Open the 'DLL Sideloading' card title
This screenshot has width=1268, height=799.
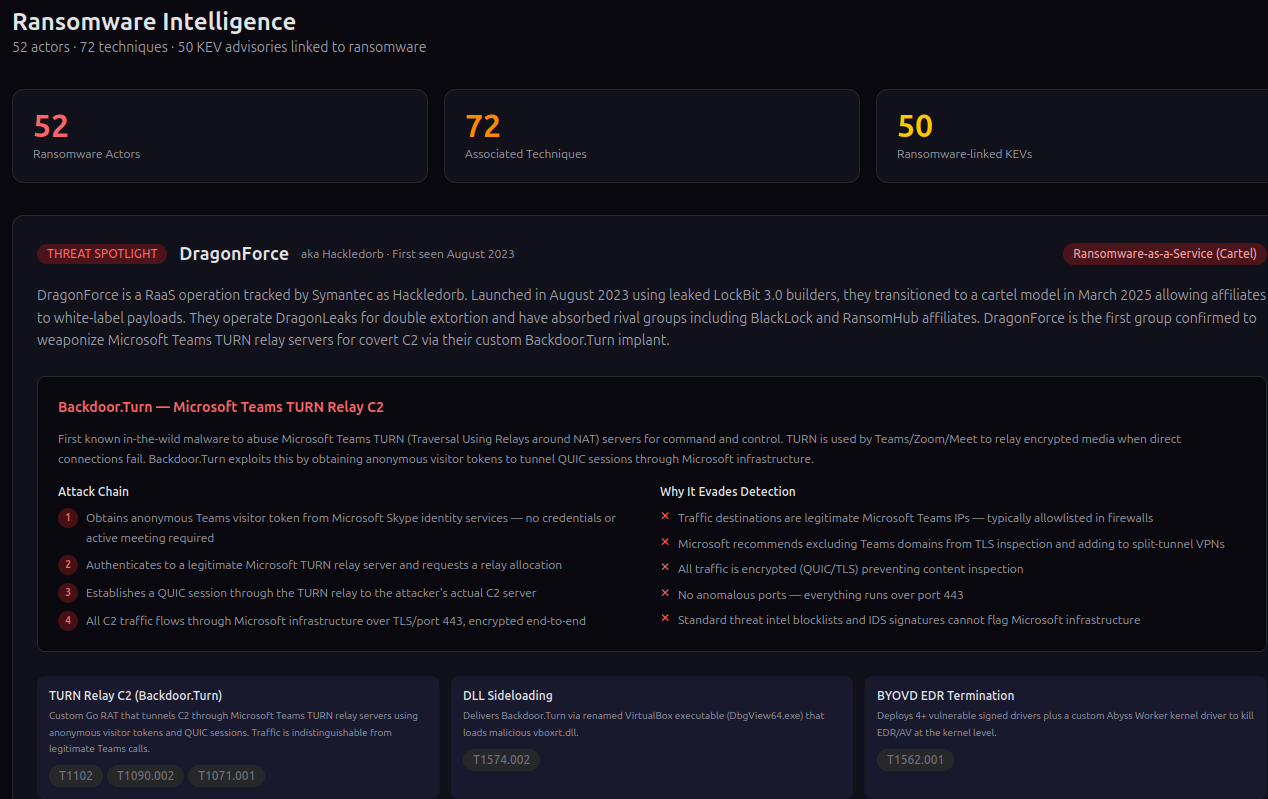508,695
